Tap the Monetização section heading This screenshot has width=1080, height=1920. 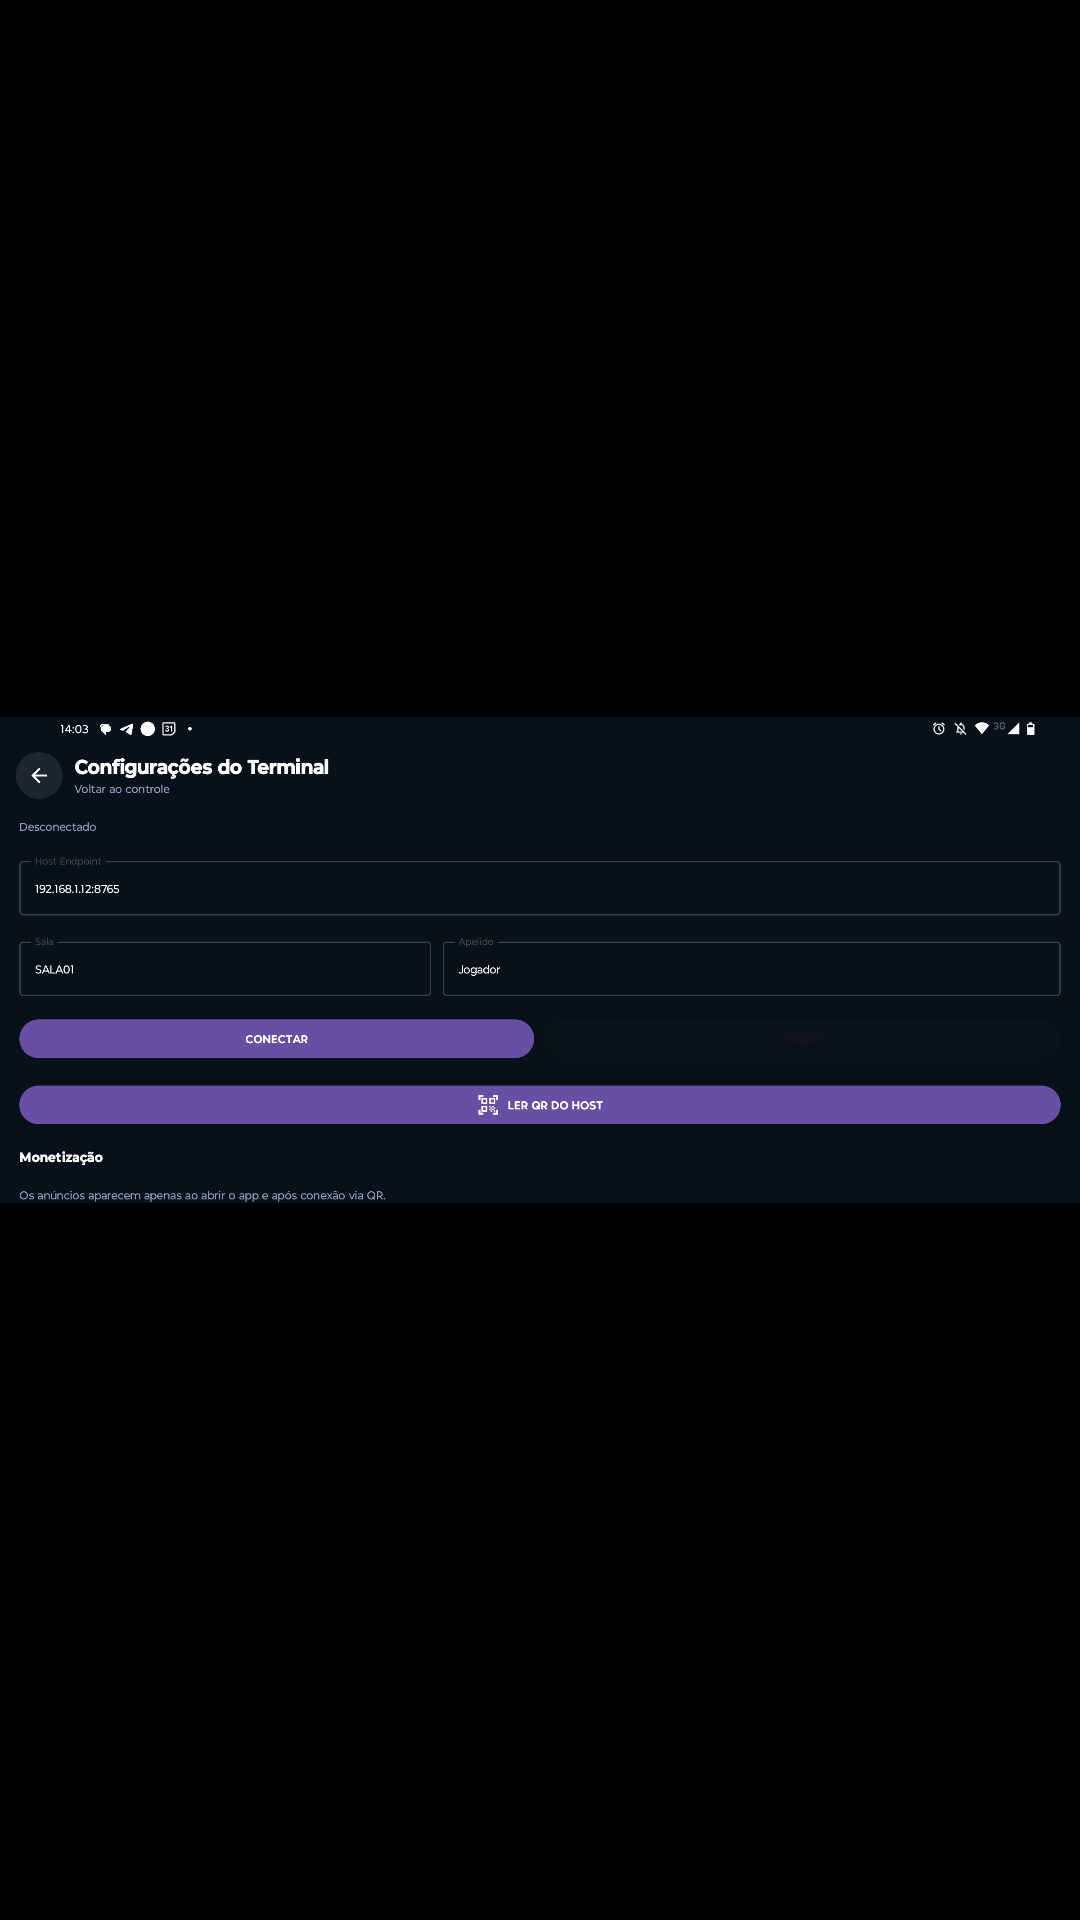61,1157
